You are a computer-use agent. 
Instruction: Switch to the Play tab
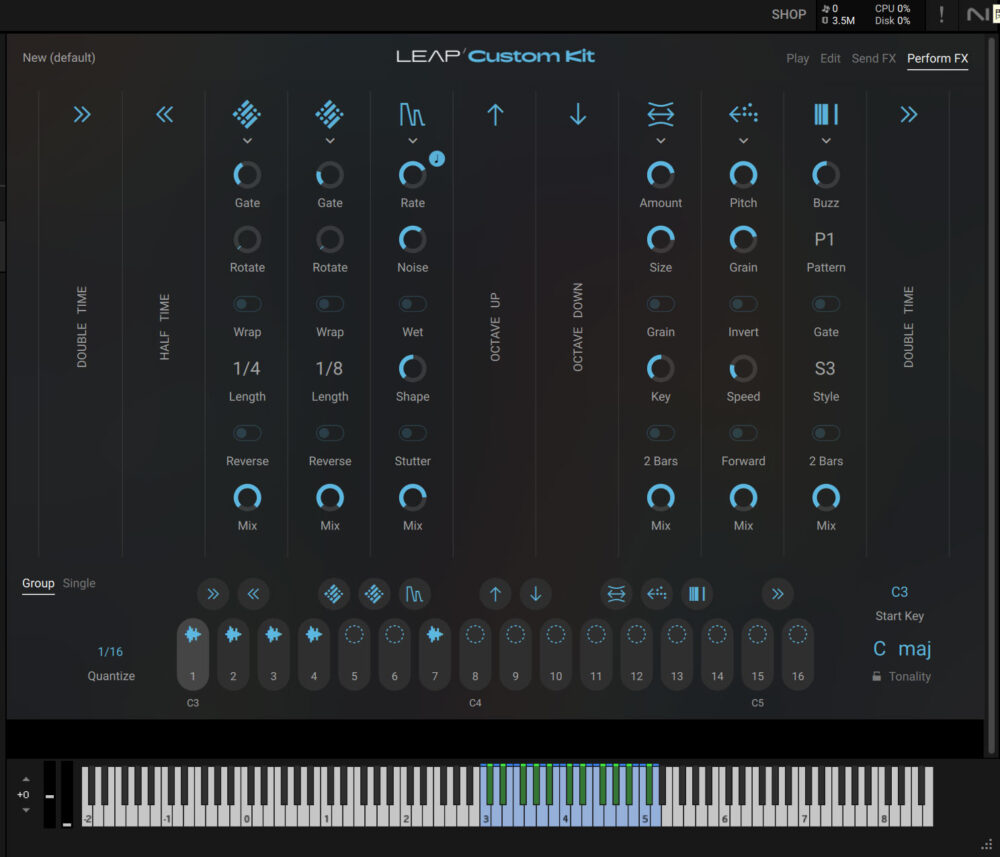(x=797, y=59)
